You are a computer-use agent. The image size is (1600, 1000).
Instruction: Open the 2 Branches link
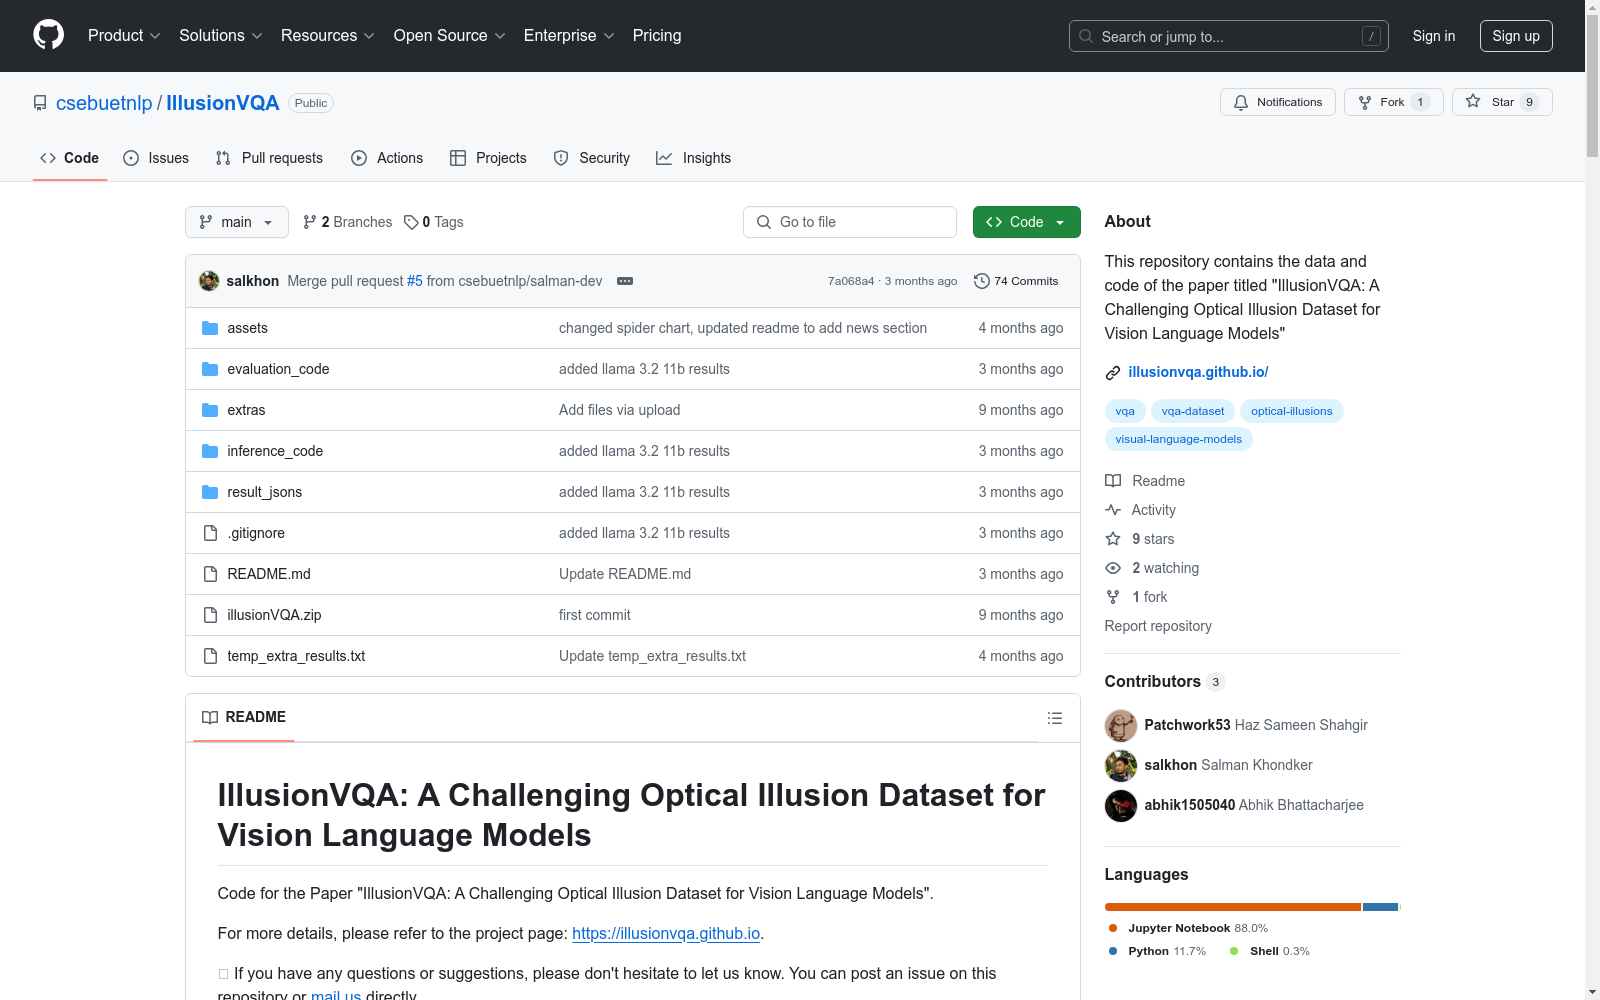tap(348, 222)
